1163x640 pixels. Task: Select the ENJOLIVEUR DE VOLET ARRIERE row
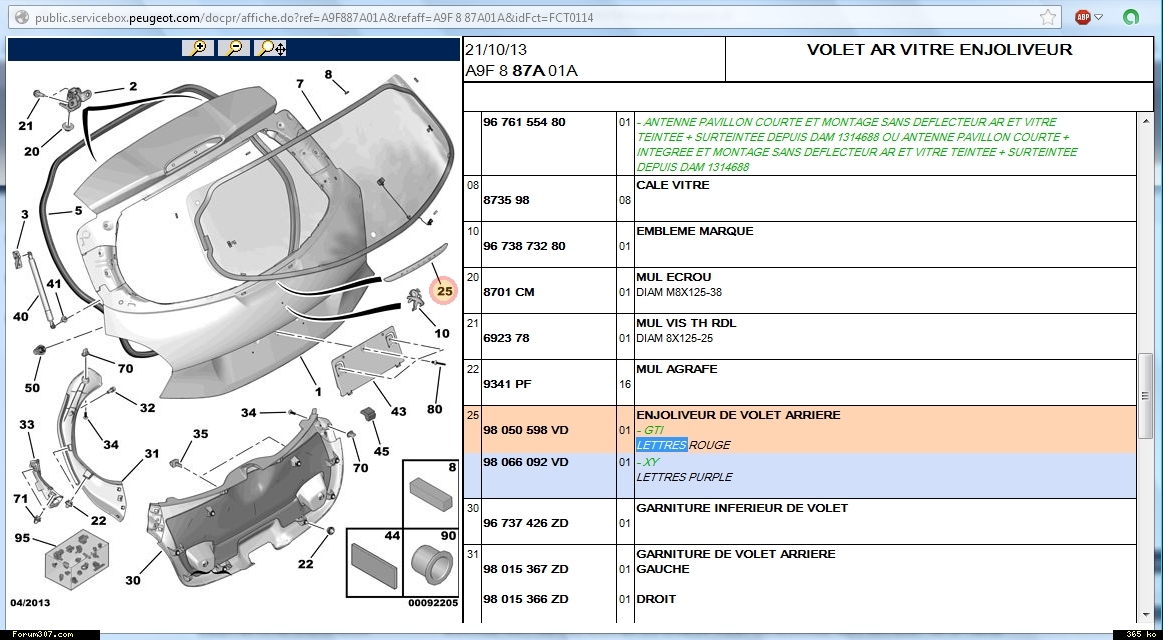(738, 415)
